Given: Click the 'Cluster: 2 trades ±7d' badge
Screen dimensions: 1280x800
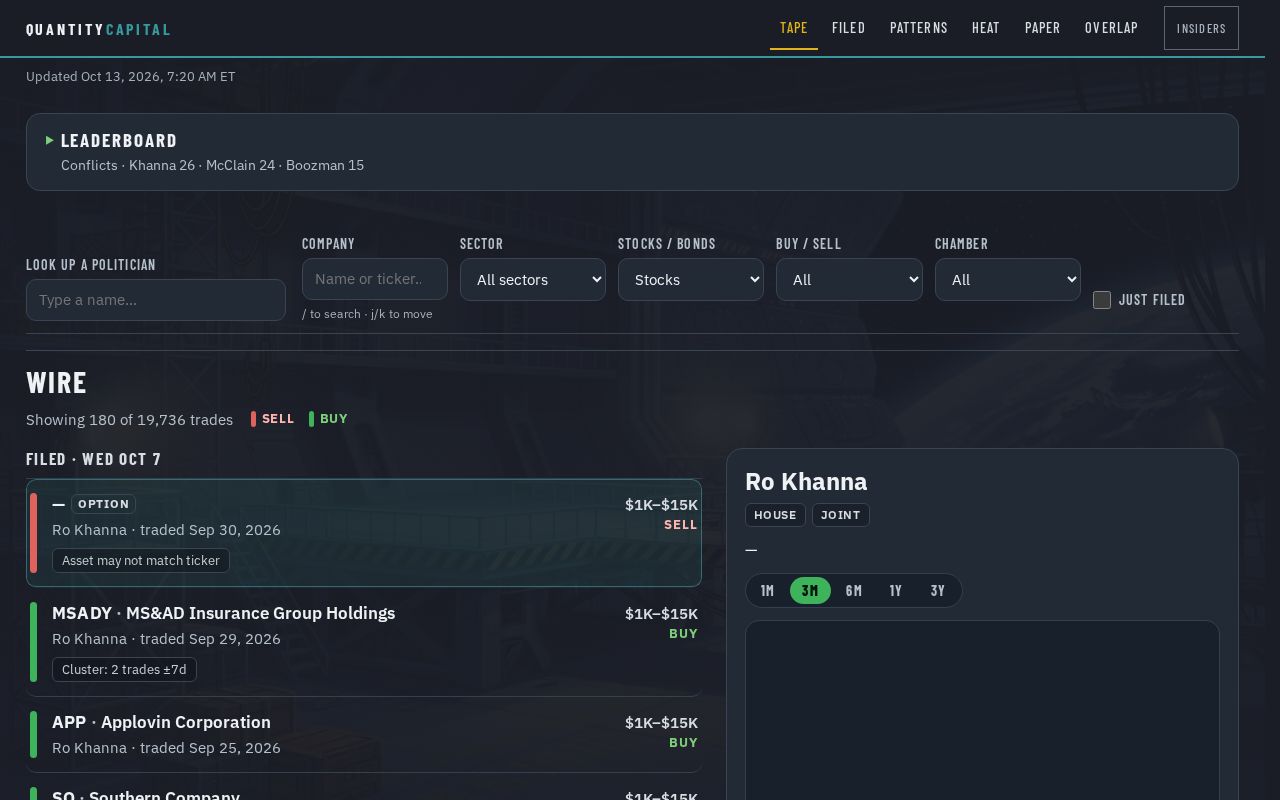Looking at the screenshot, I should 124,670.
